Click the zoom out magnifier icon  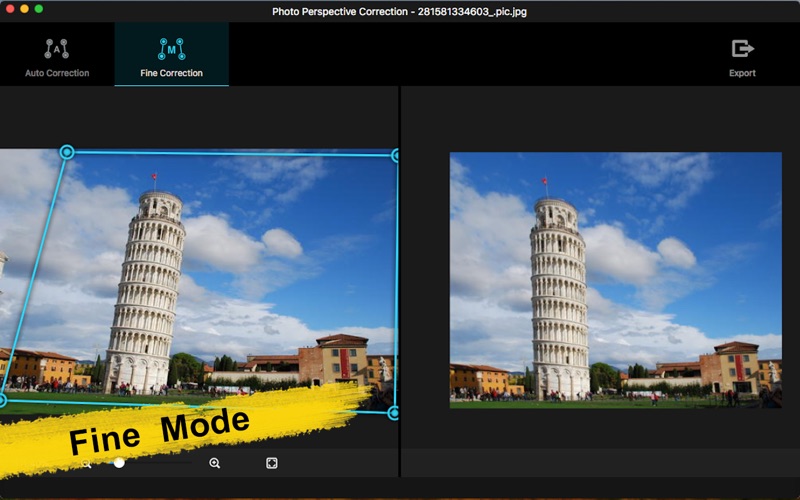[87, 463]
